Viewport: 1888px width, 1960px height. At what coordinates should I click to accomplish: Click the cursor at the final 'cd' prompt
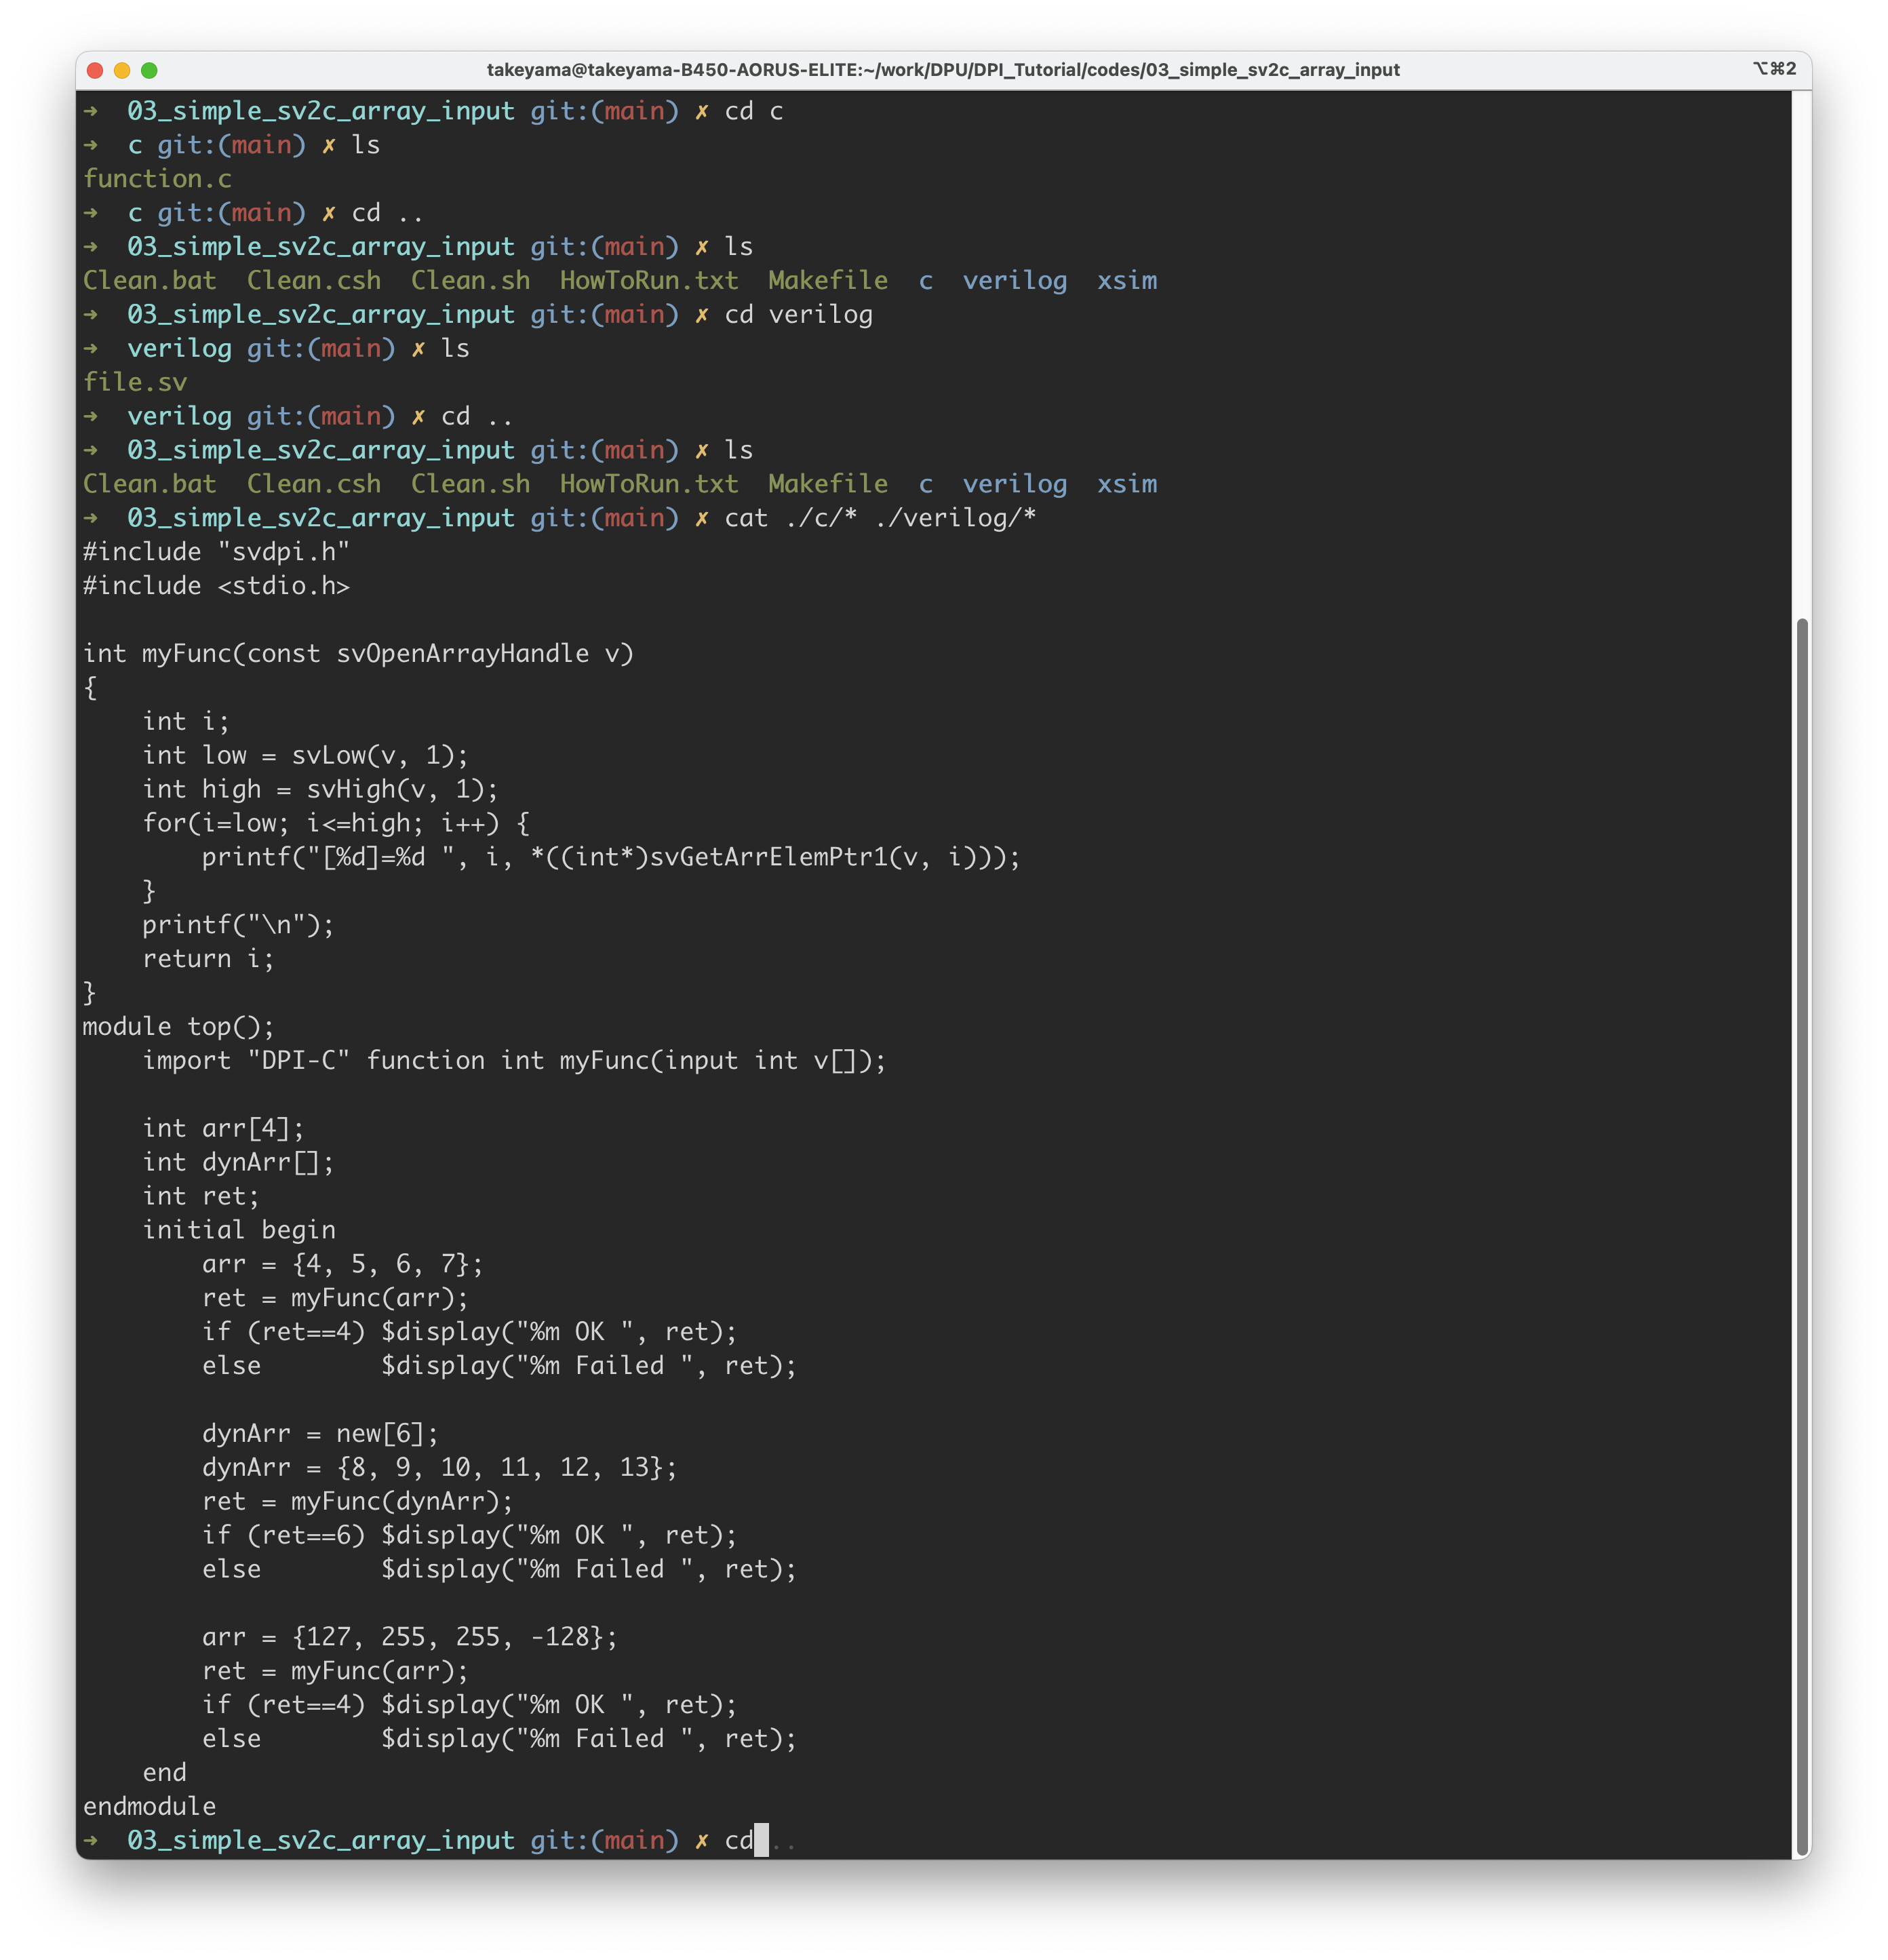click(762, 1841)
